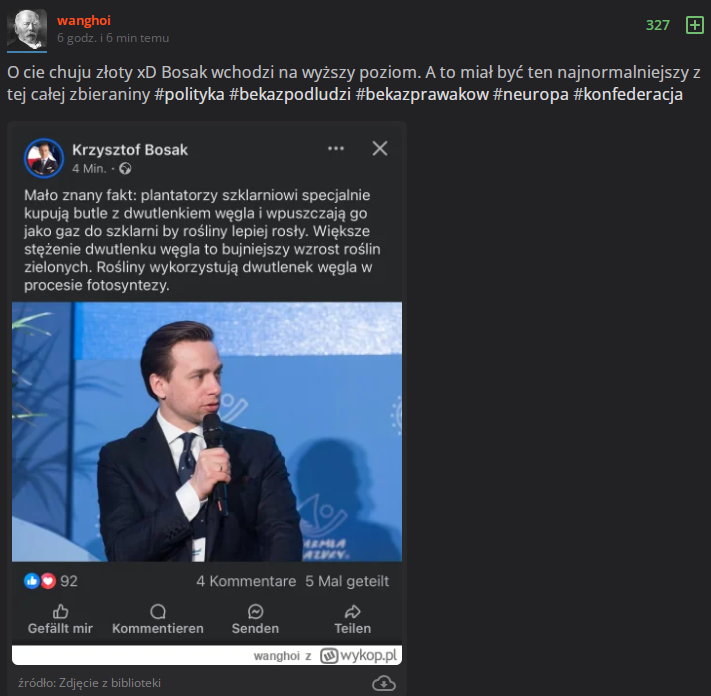Click the globe privacy icon next to 4 Min.
711x696 pixels.
tap(125, 169)
